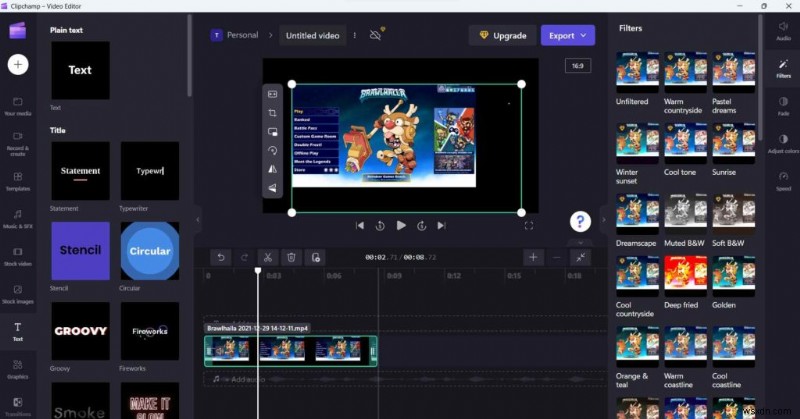
Task: Redo the last edit
Action: [244, 258]
